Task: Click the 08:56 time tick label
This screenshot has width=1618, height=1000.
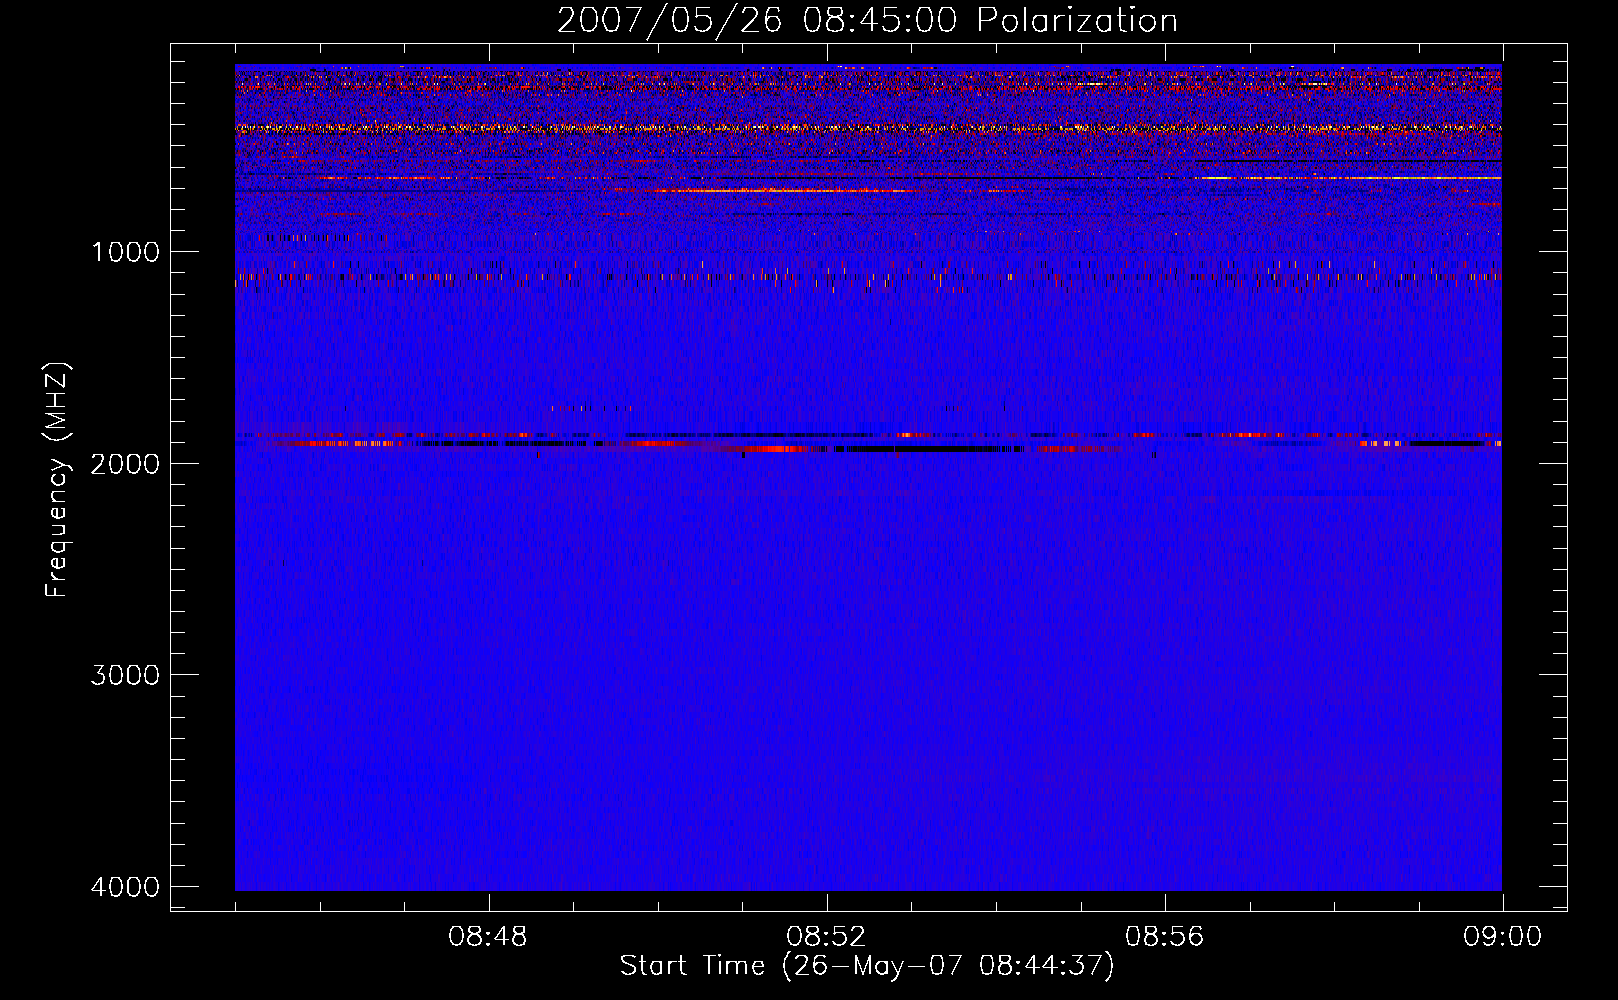Action: pyautogui.click(x=1164, y=937)
